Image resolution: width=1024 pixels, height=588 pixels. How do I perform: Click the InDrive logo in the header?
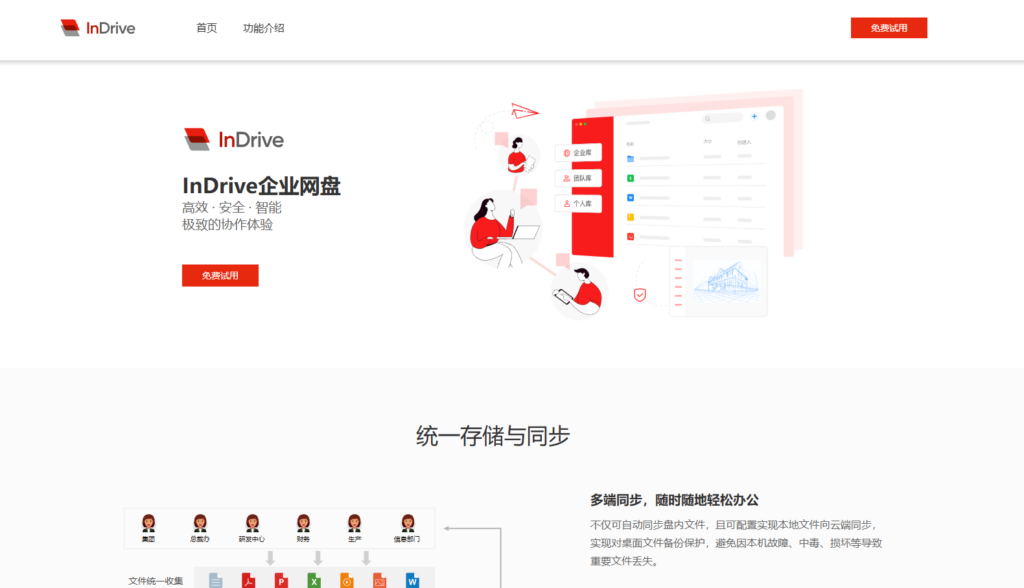pos(96,27)
